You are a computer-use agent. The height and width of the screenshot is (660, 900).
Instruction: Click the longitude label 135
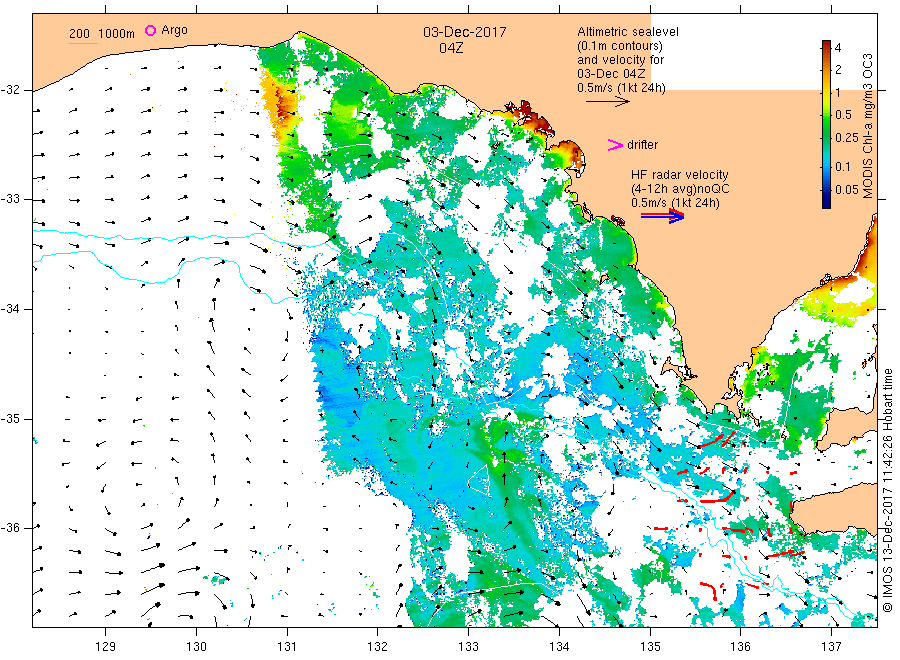(650, 647)
